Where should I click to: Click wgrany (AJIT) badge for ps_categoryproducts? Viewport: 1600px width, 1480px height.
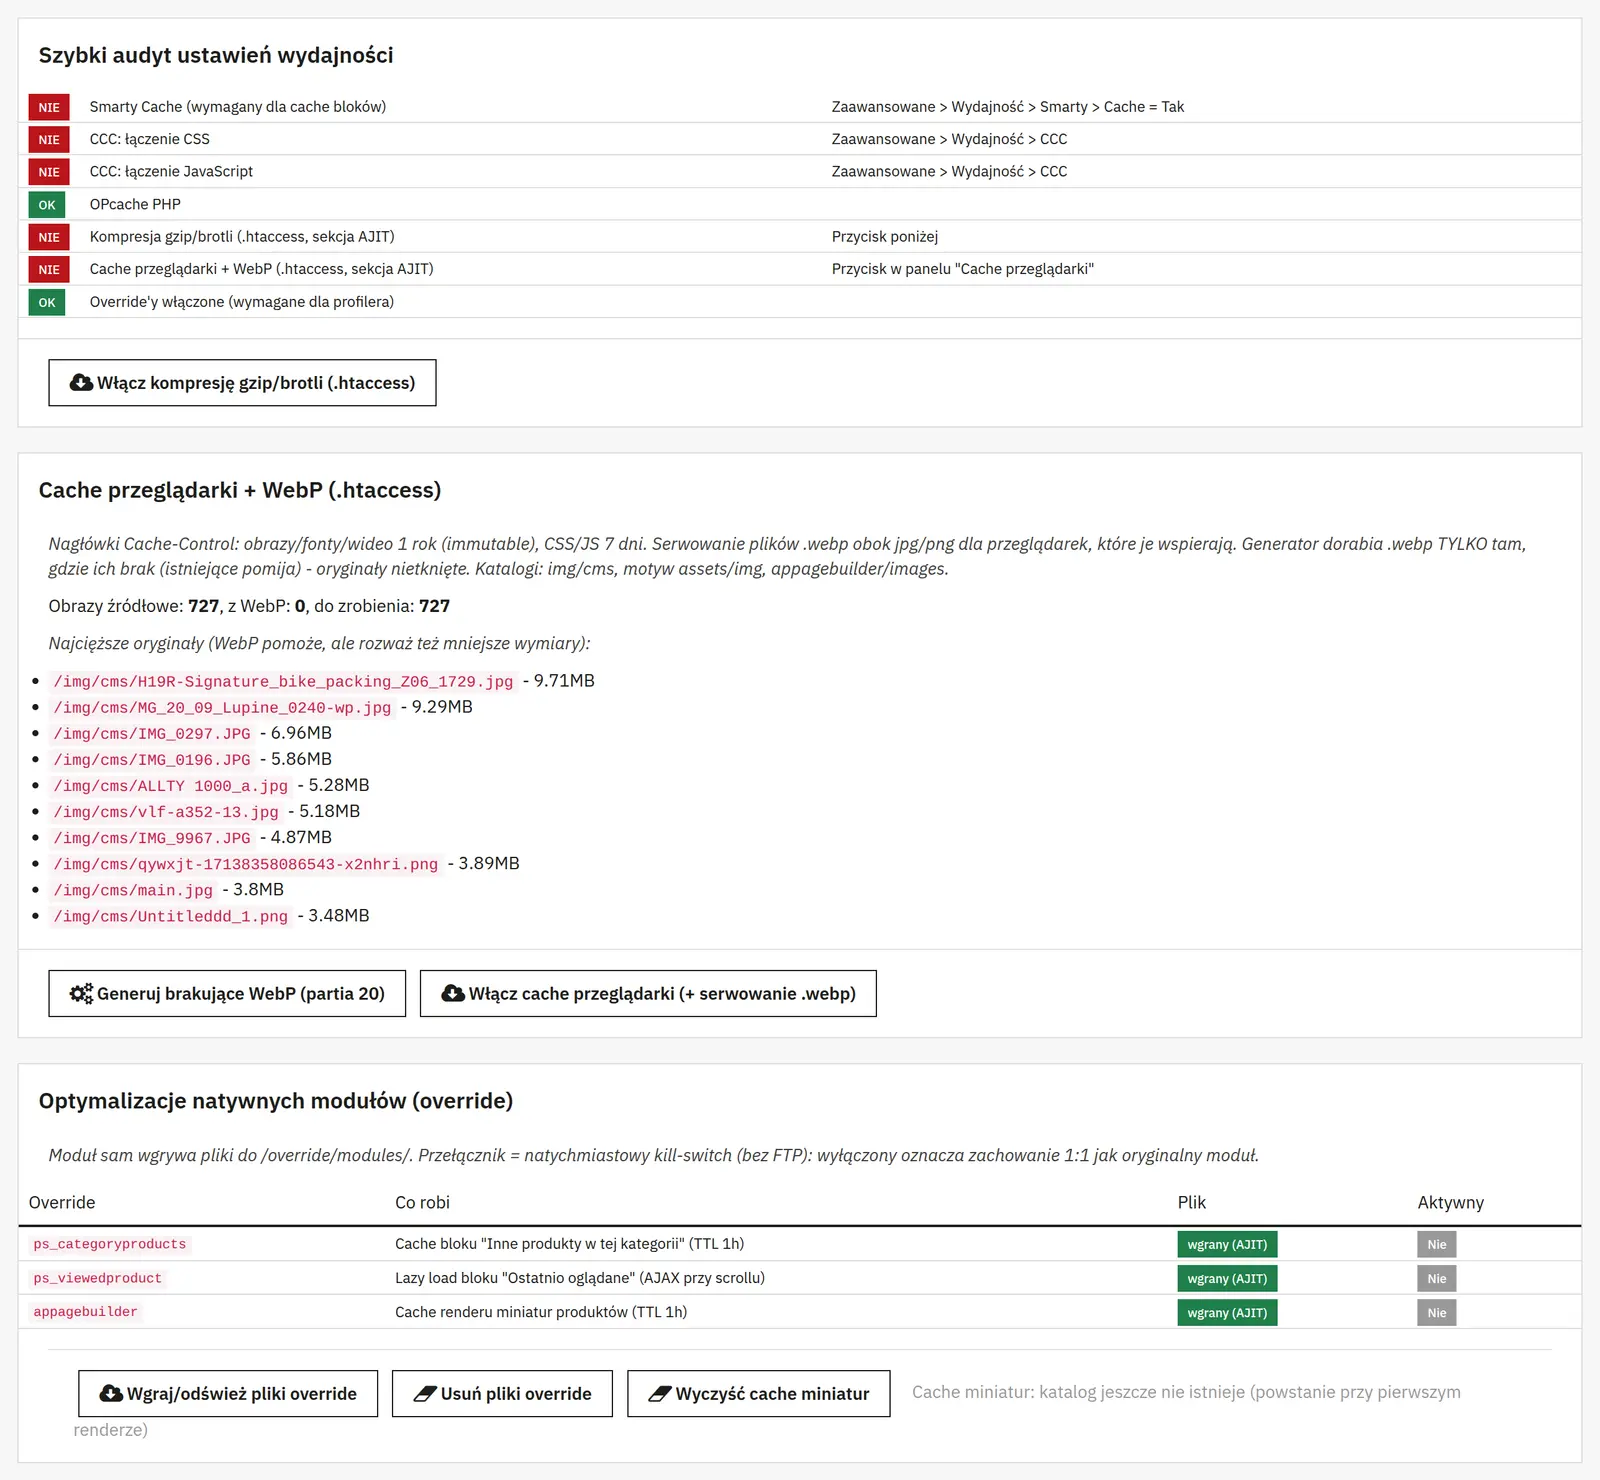[1227, 1245]
